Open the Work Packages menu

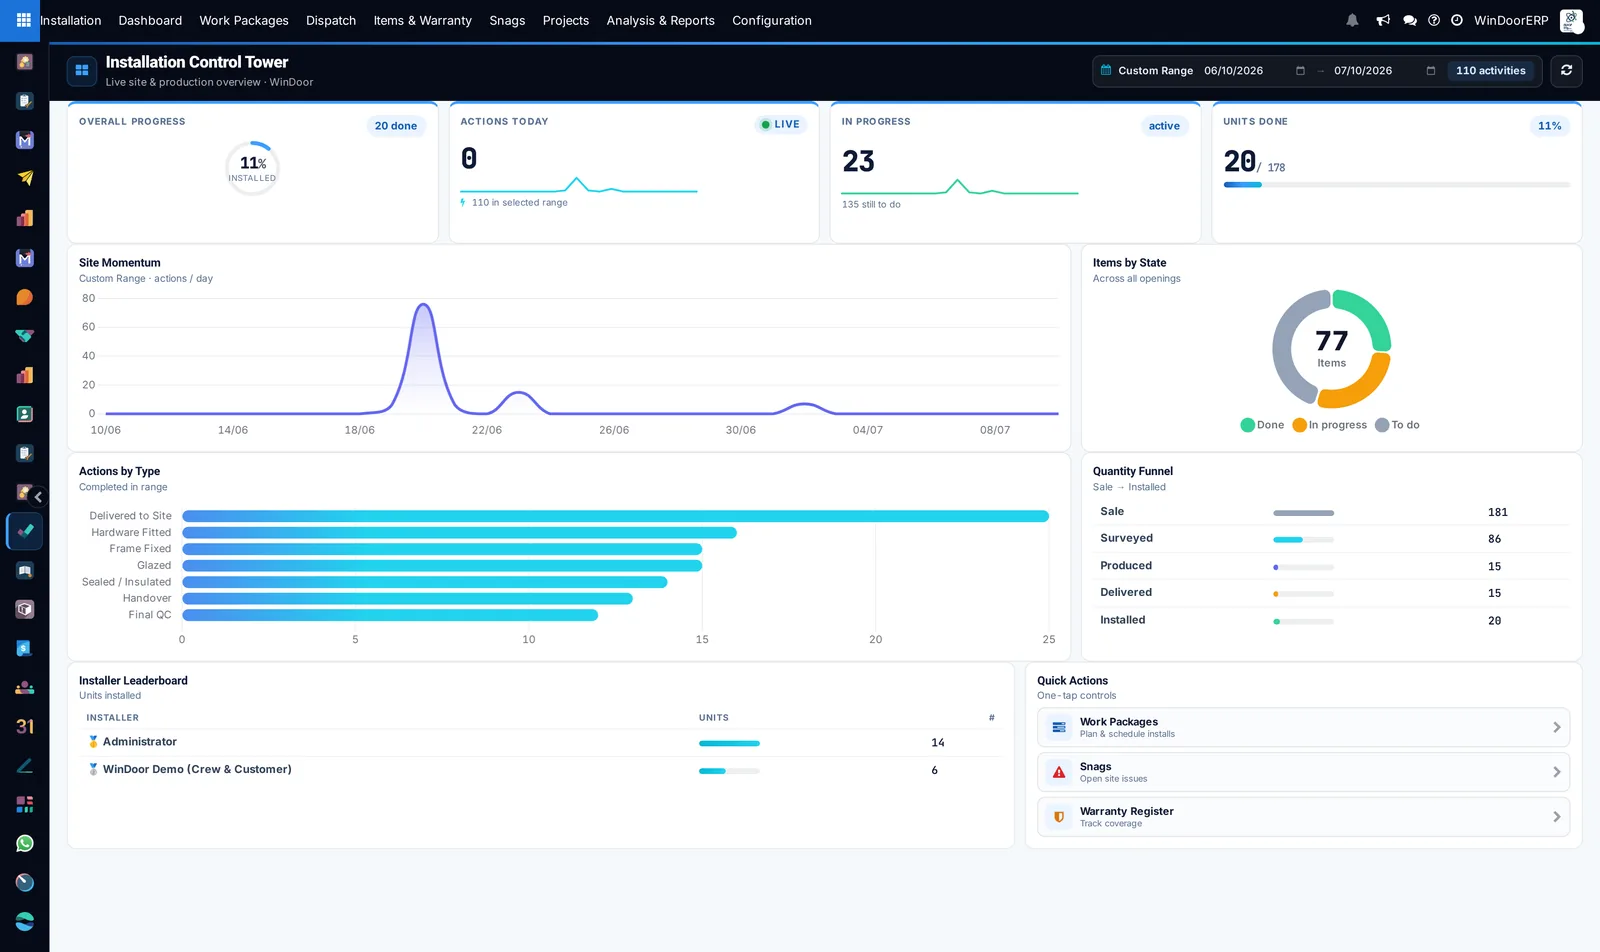(244, 20)
